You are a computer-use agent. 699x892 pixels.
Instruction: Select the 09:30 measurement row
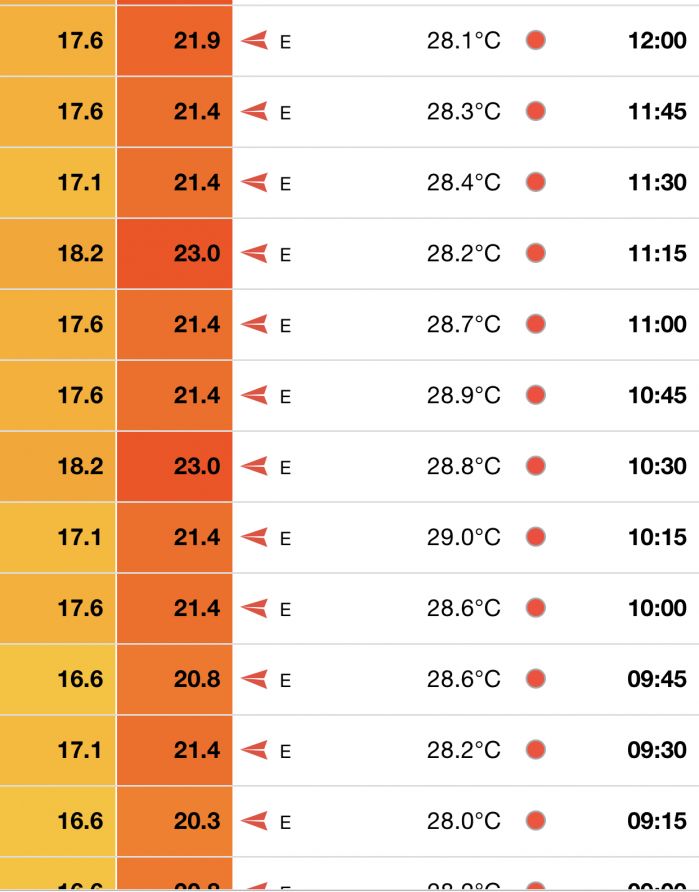point(349,750)
